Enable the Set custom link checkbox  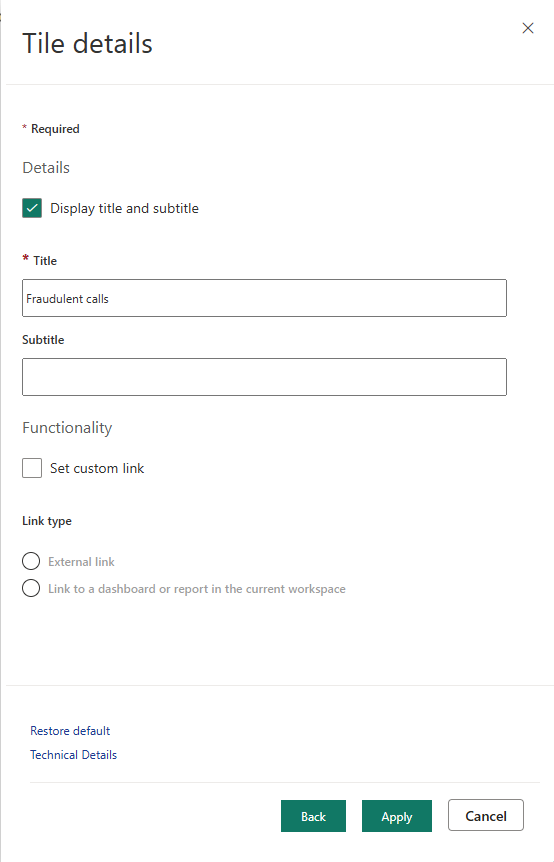[32, 468]
